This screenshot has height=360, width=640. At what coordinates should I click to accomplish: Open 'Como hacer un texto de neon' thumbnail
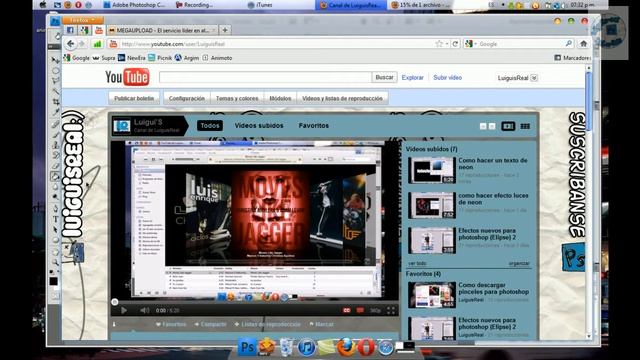pyautogui.click(x=431, y=170)
